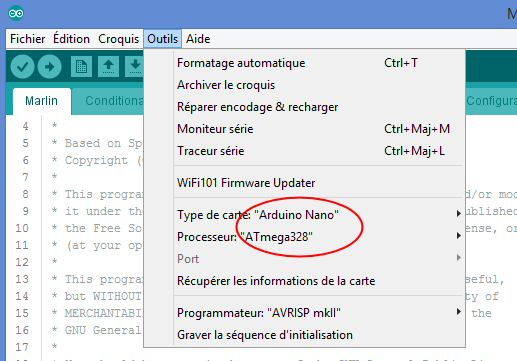Open the Aide menu
517x361 pixels.
point(198,39)
